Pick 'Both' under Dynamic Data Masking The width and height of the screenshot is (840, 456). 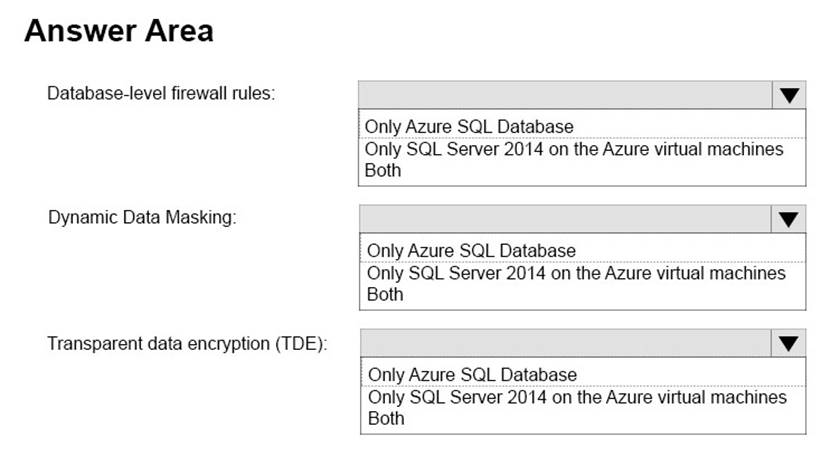(385, 294)
